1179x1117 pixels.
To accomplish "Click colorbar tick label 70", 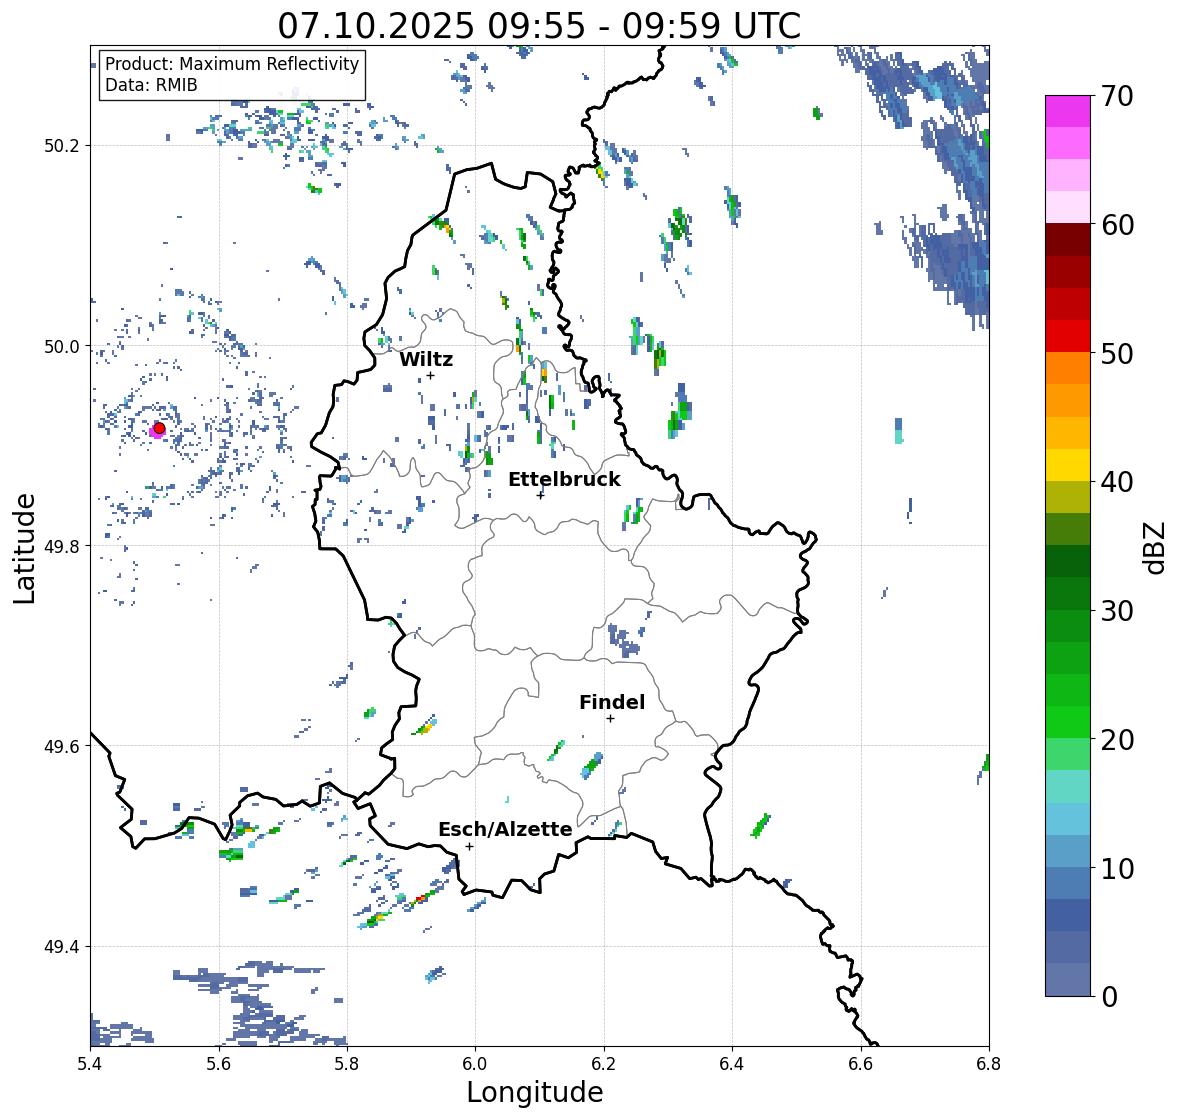I will [x=1117, y=96].
